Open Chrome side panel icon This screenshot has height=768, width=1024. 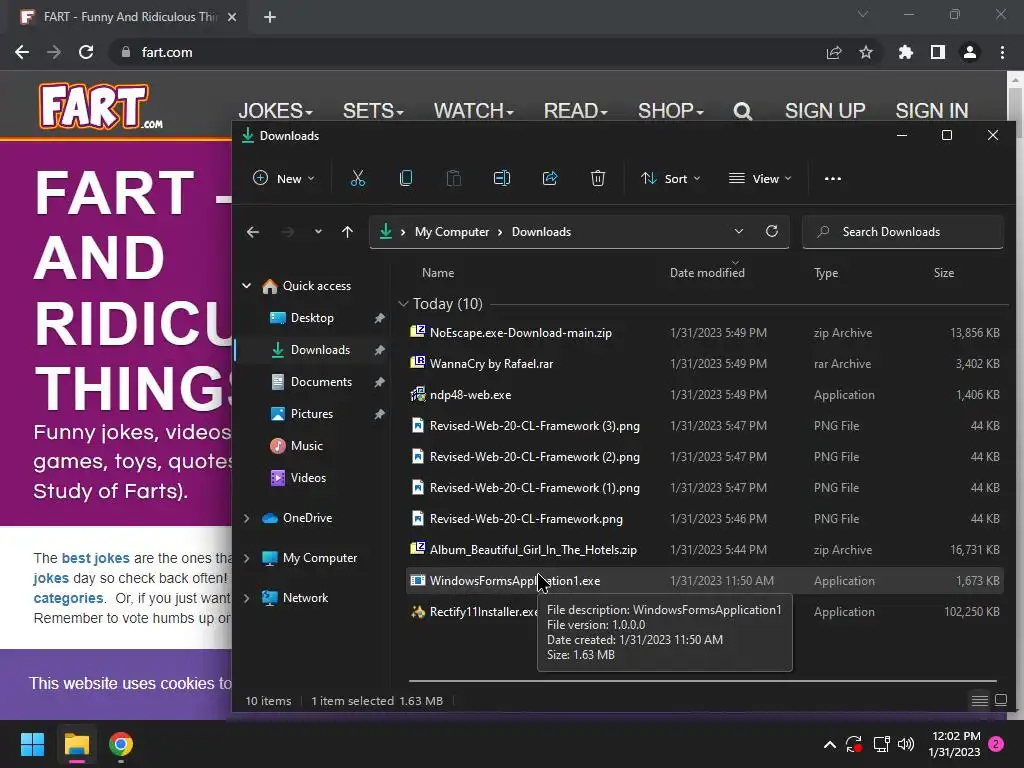pyautogui.click(x=938, y=52)
